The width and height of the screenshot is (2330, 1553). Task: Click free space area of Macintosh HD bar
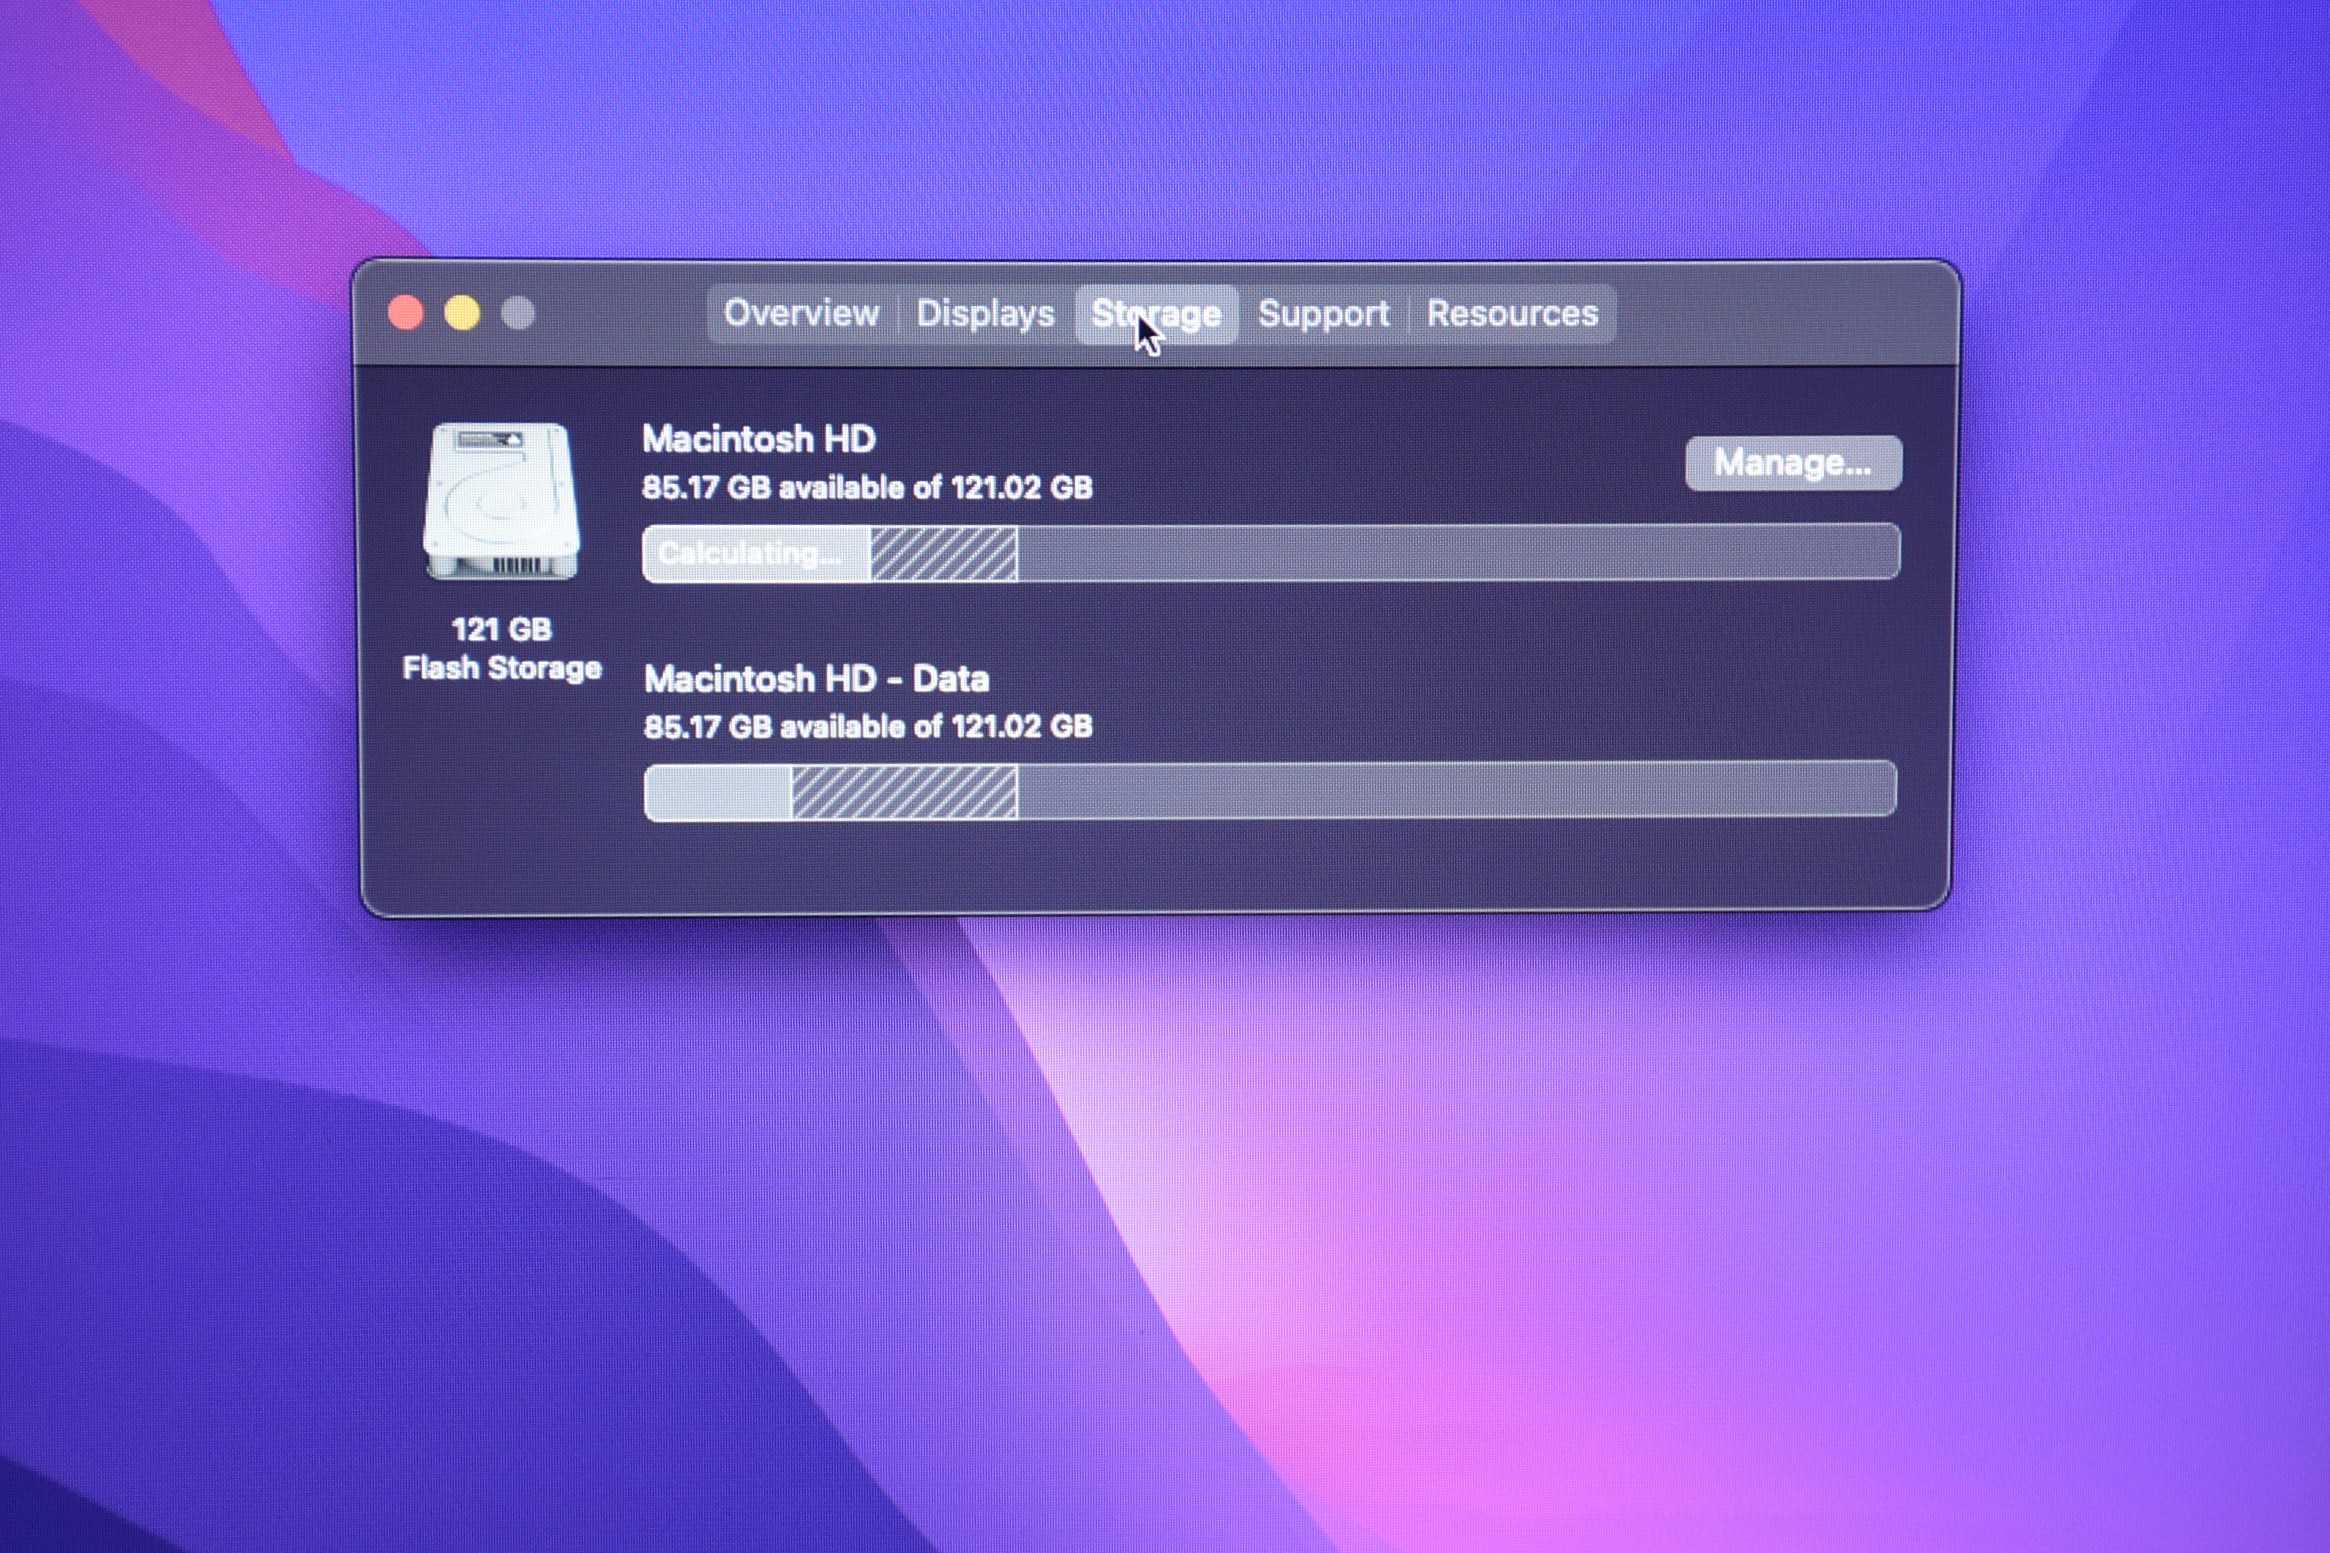point(1456,553)
